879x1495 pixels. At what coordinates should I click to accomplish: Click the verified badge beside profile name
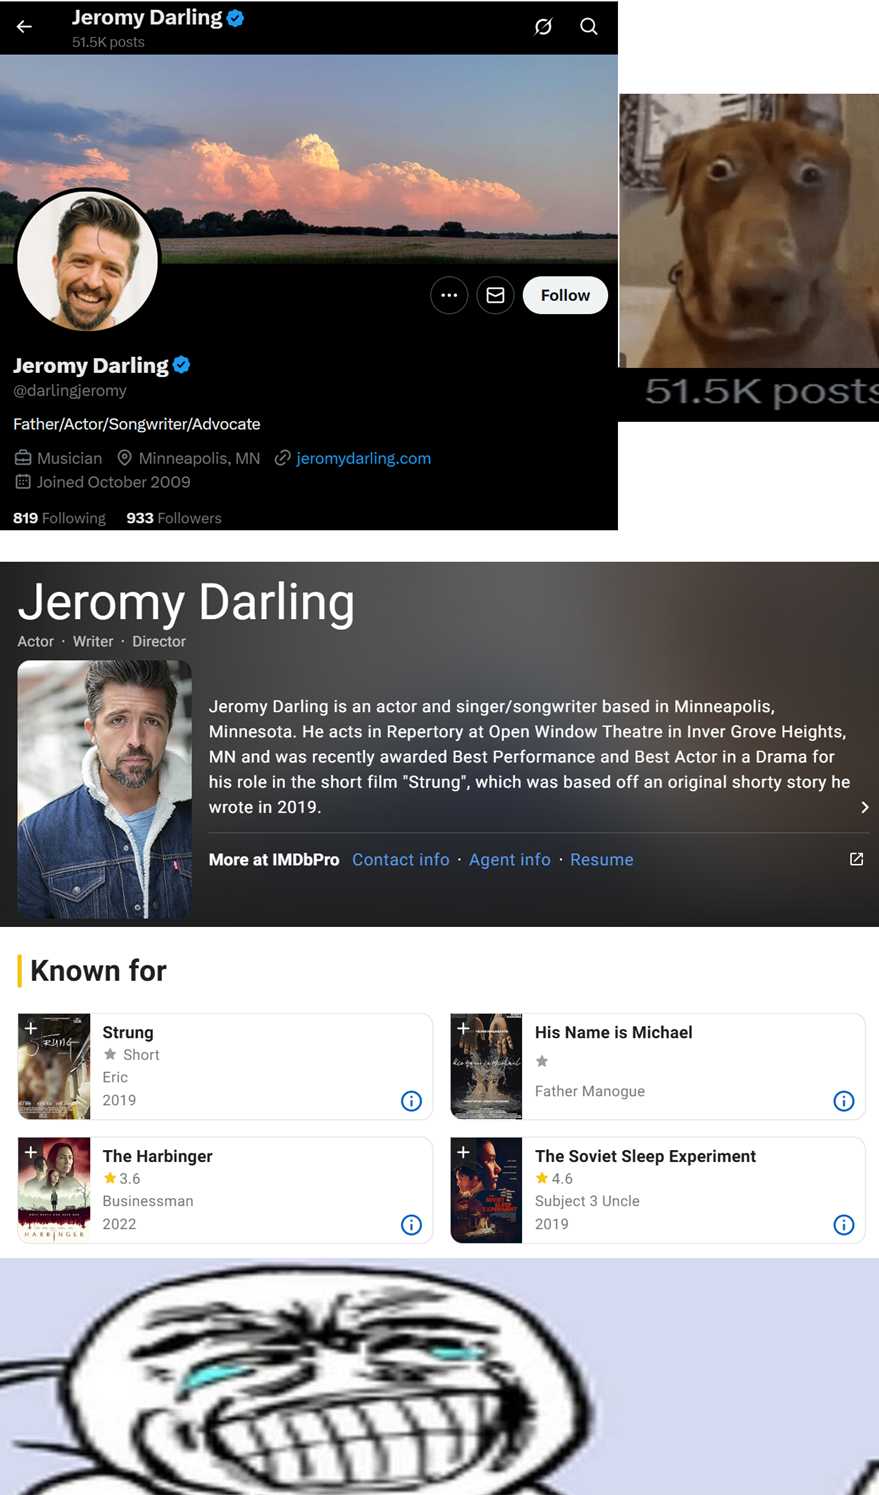182,365
